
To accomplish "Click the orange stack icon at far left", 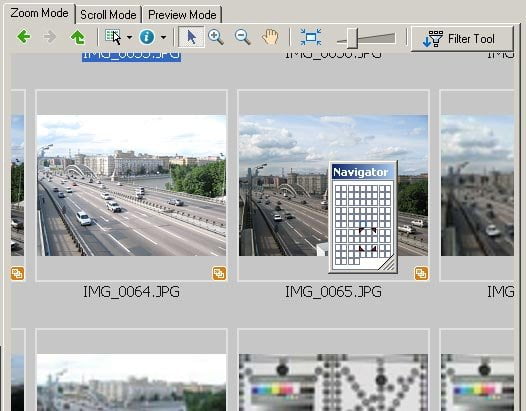I will coord(17,273).
